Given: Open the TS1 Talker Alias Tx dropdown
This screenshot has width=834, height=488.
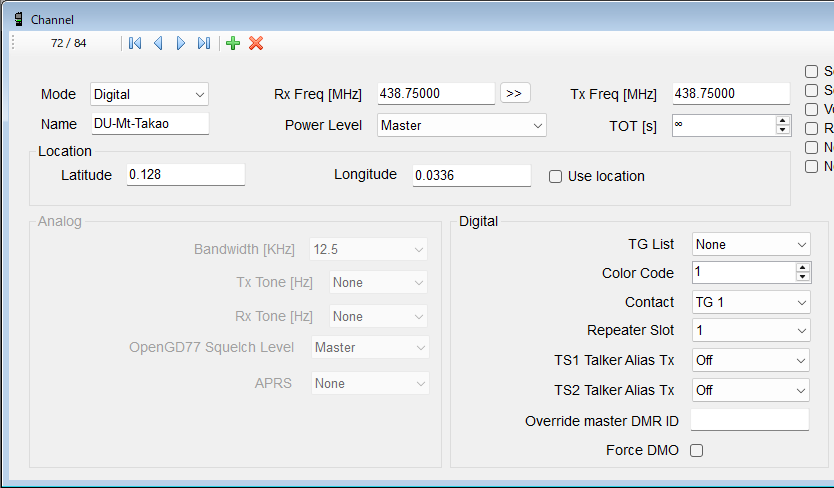Looking at the screenshot, I should click(x=750, y=361).
